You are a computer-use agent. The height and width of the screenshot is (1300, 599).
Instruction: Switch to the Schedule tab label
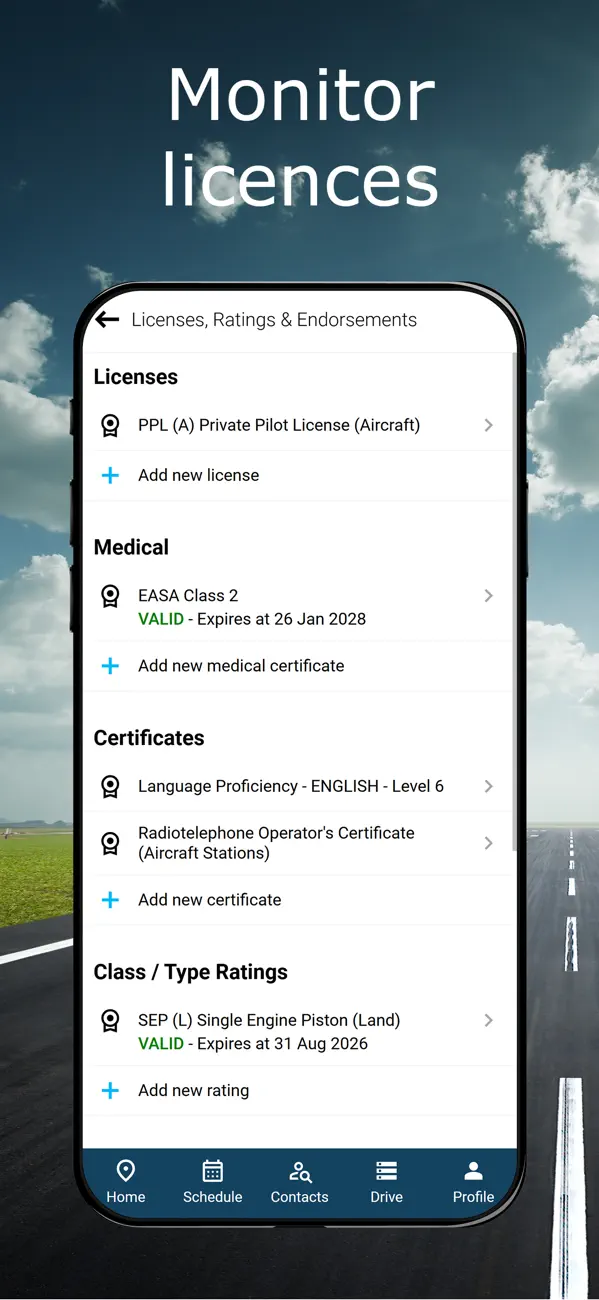point(213,1197)
